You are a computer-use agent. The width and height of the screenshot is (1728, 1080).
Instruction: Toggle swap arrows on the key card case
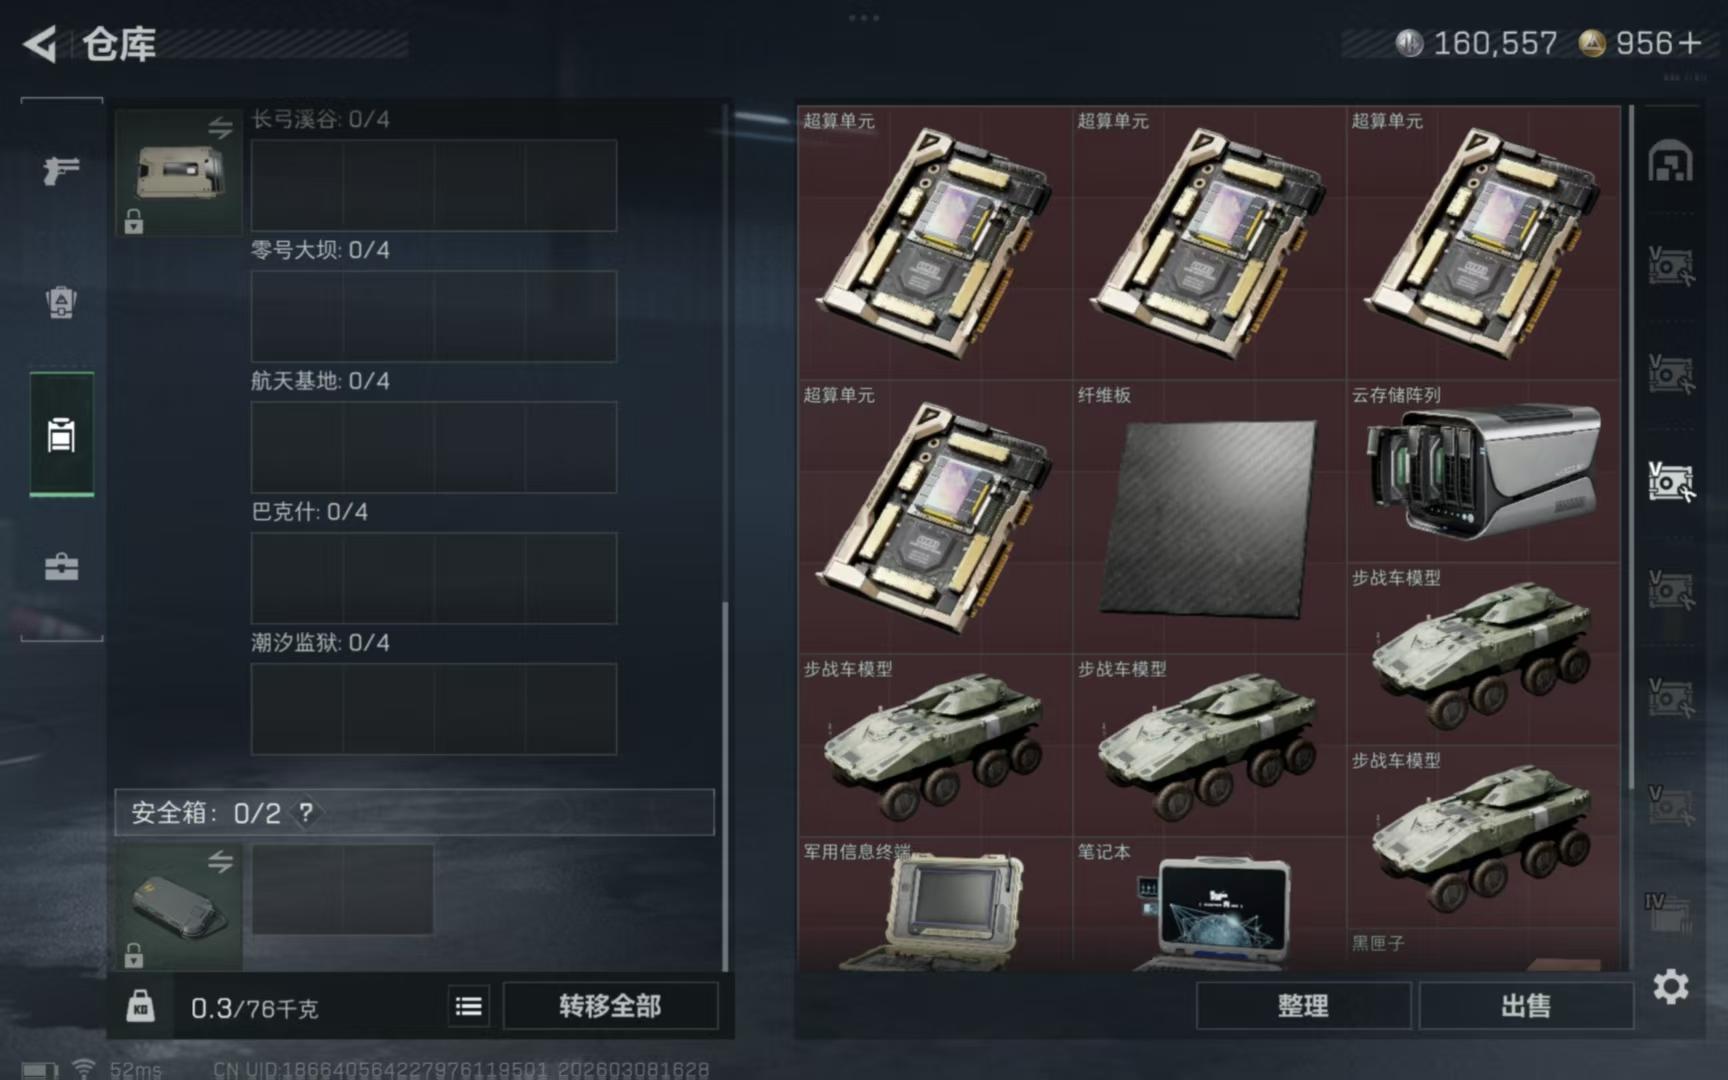coord(220,128)
